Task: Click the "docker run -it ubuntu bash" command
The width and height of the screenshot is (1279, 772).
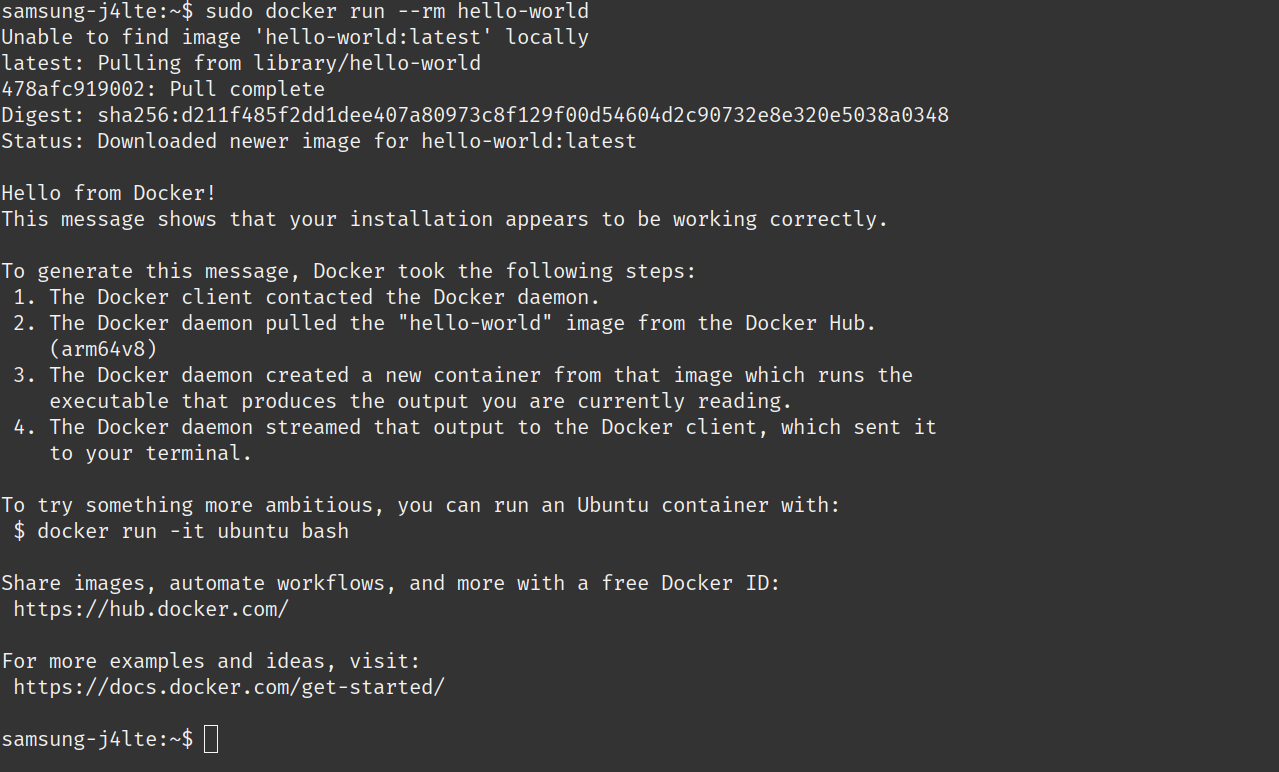Action: 193,531
